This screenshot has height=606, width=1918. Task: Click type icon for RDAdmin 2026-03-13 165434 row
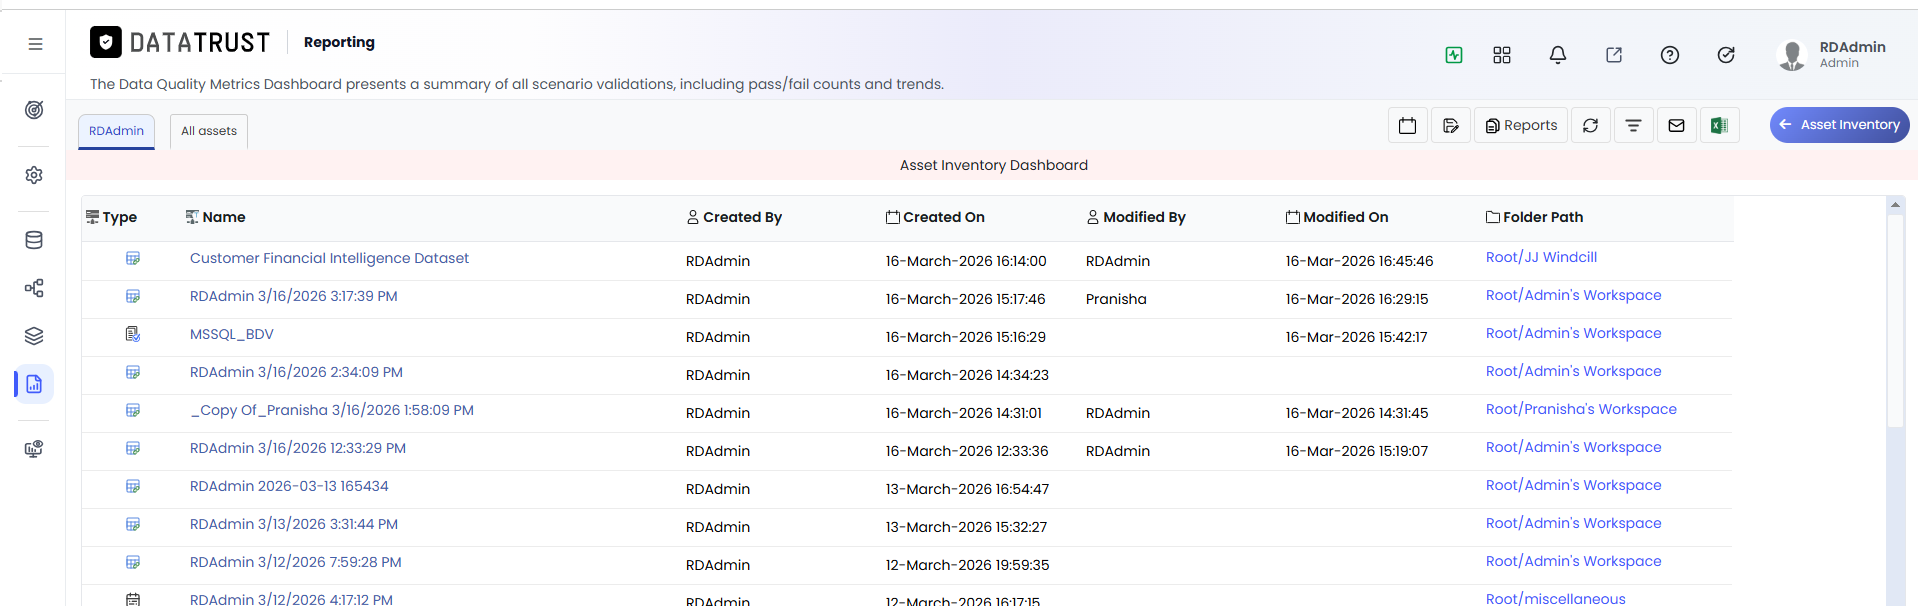click(133, 486)
